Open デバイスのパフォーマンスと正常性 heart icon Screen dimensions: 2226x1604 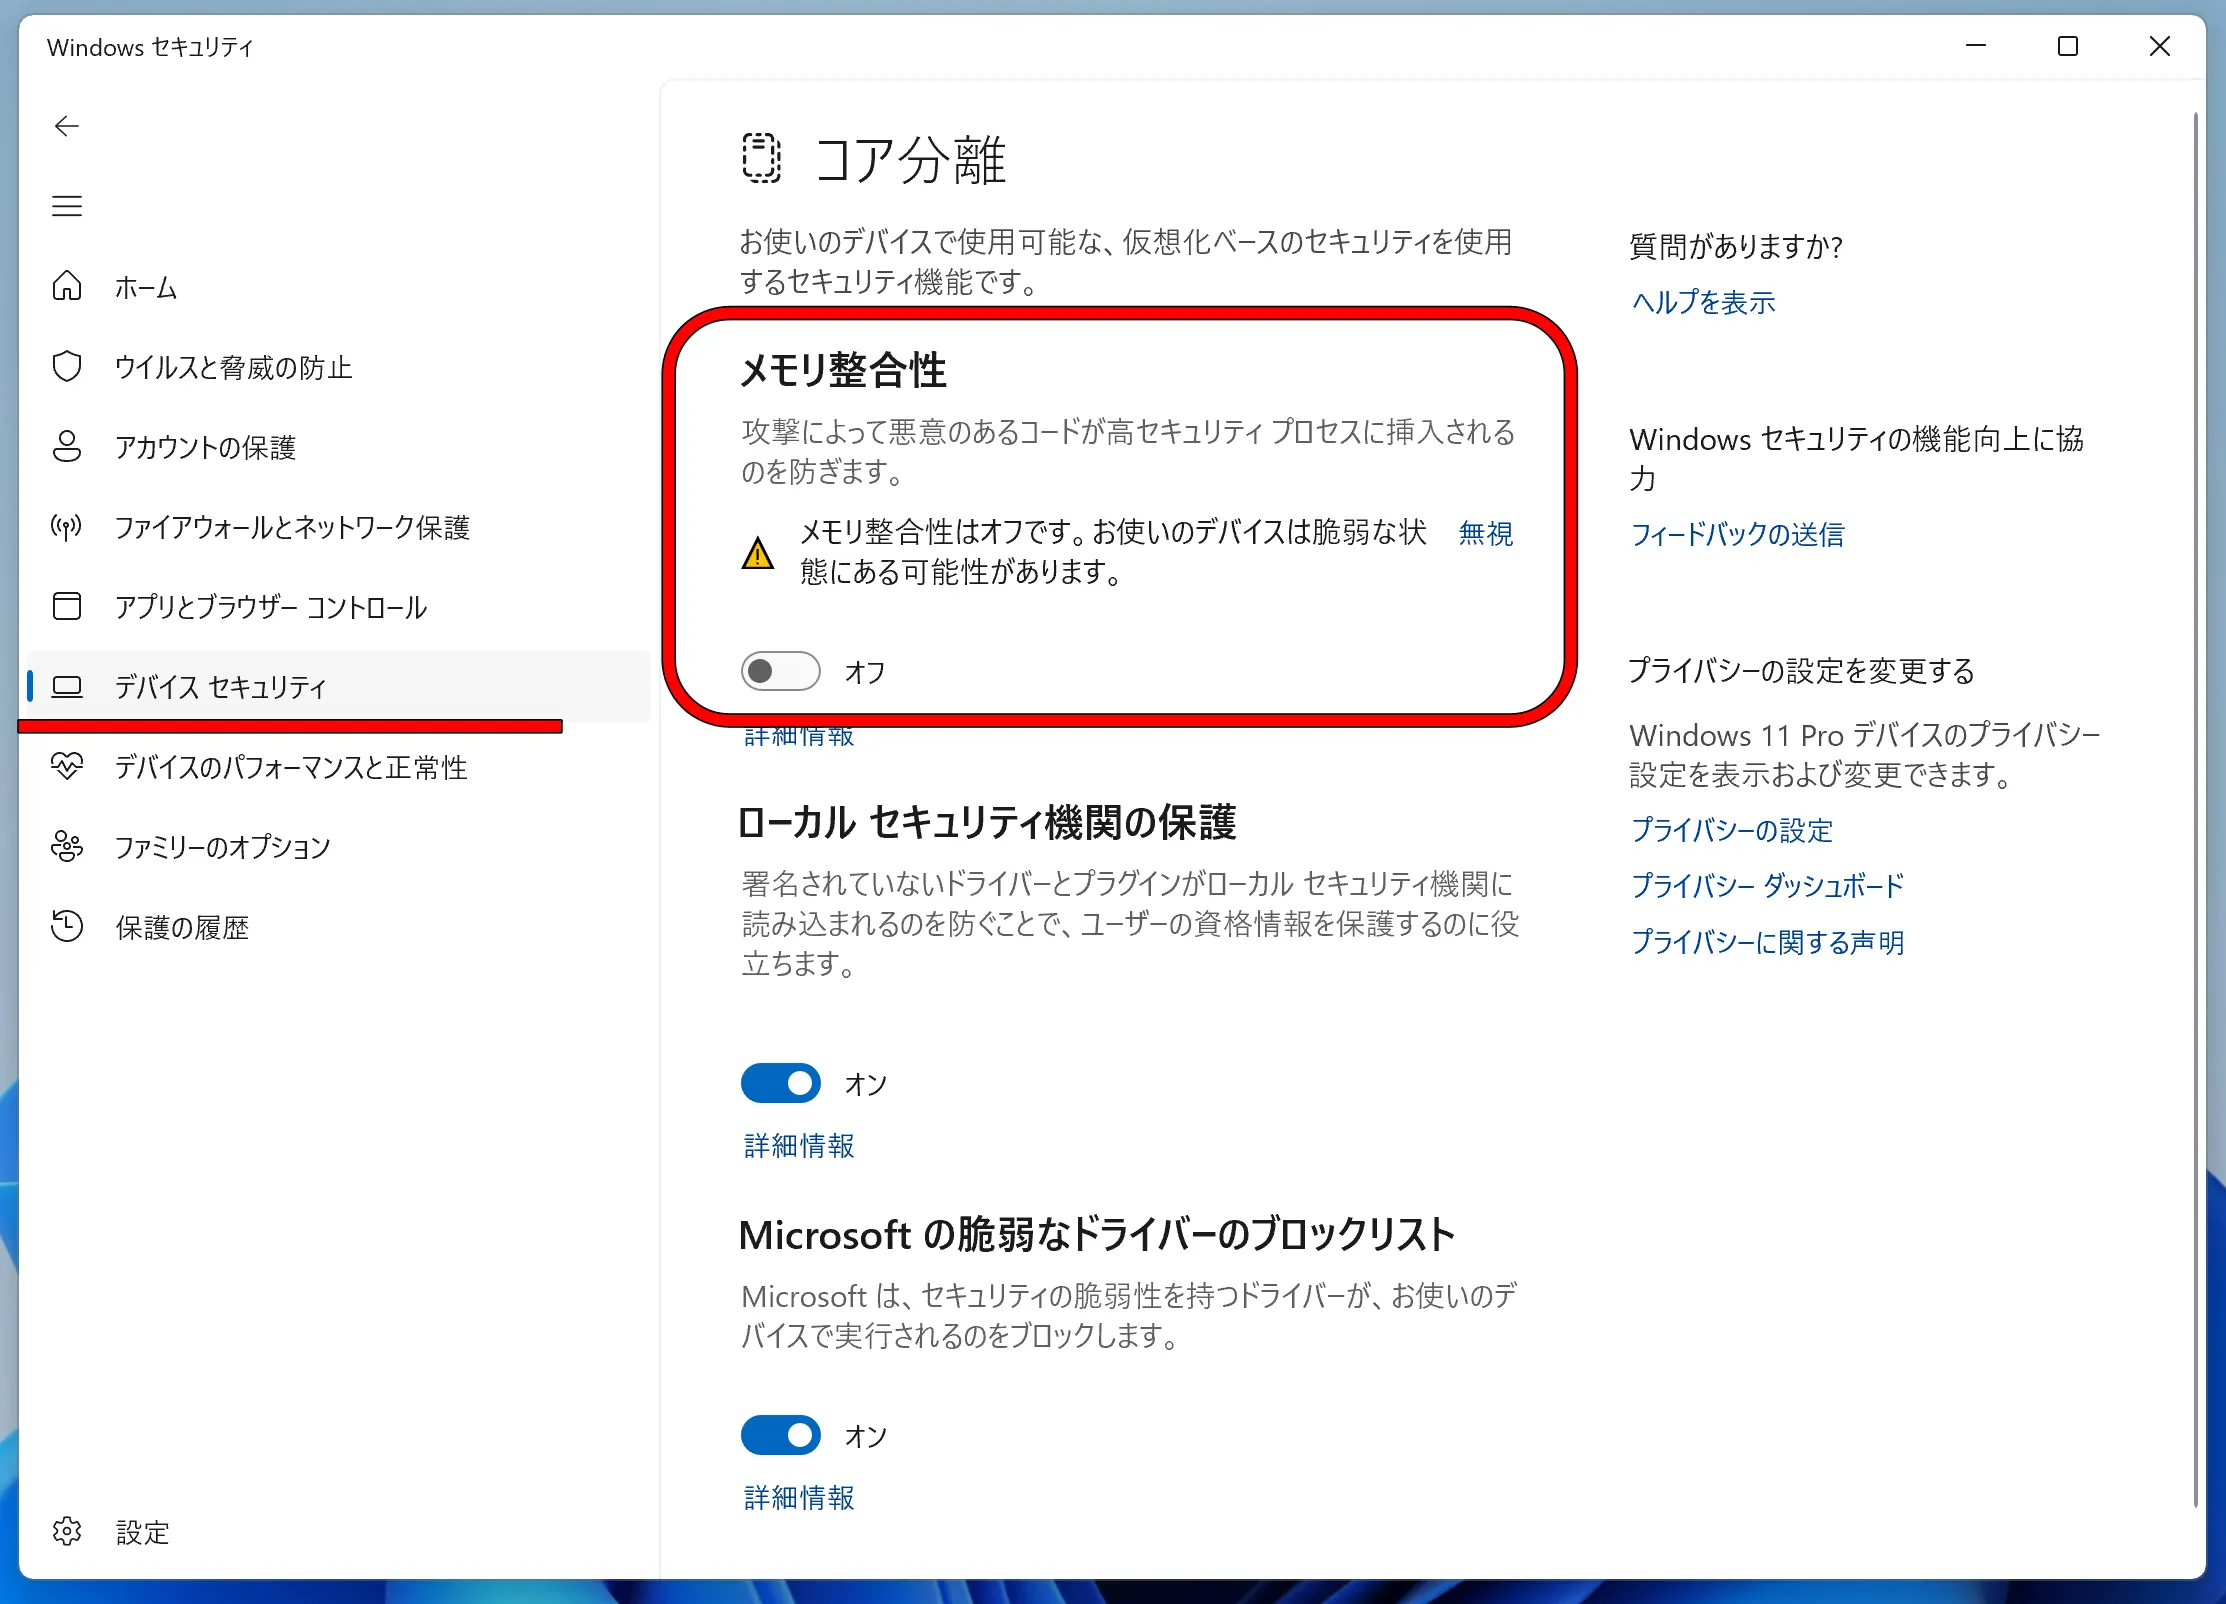(66, 767)
